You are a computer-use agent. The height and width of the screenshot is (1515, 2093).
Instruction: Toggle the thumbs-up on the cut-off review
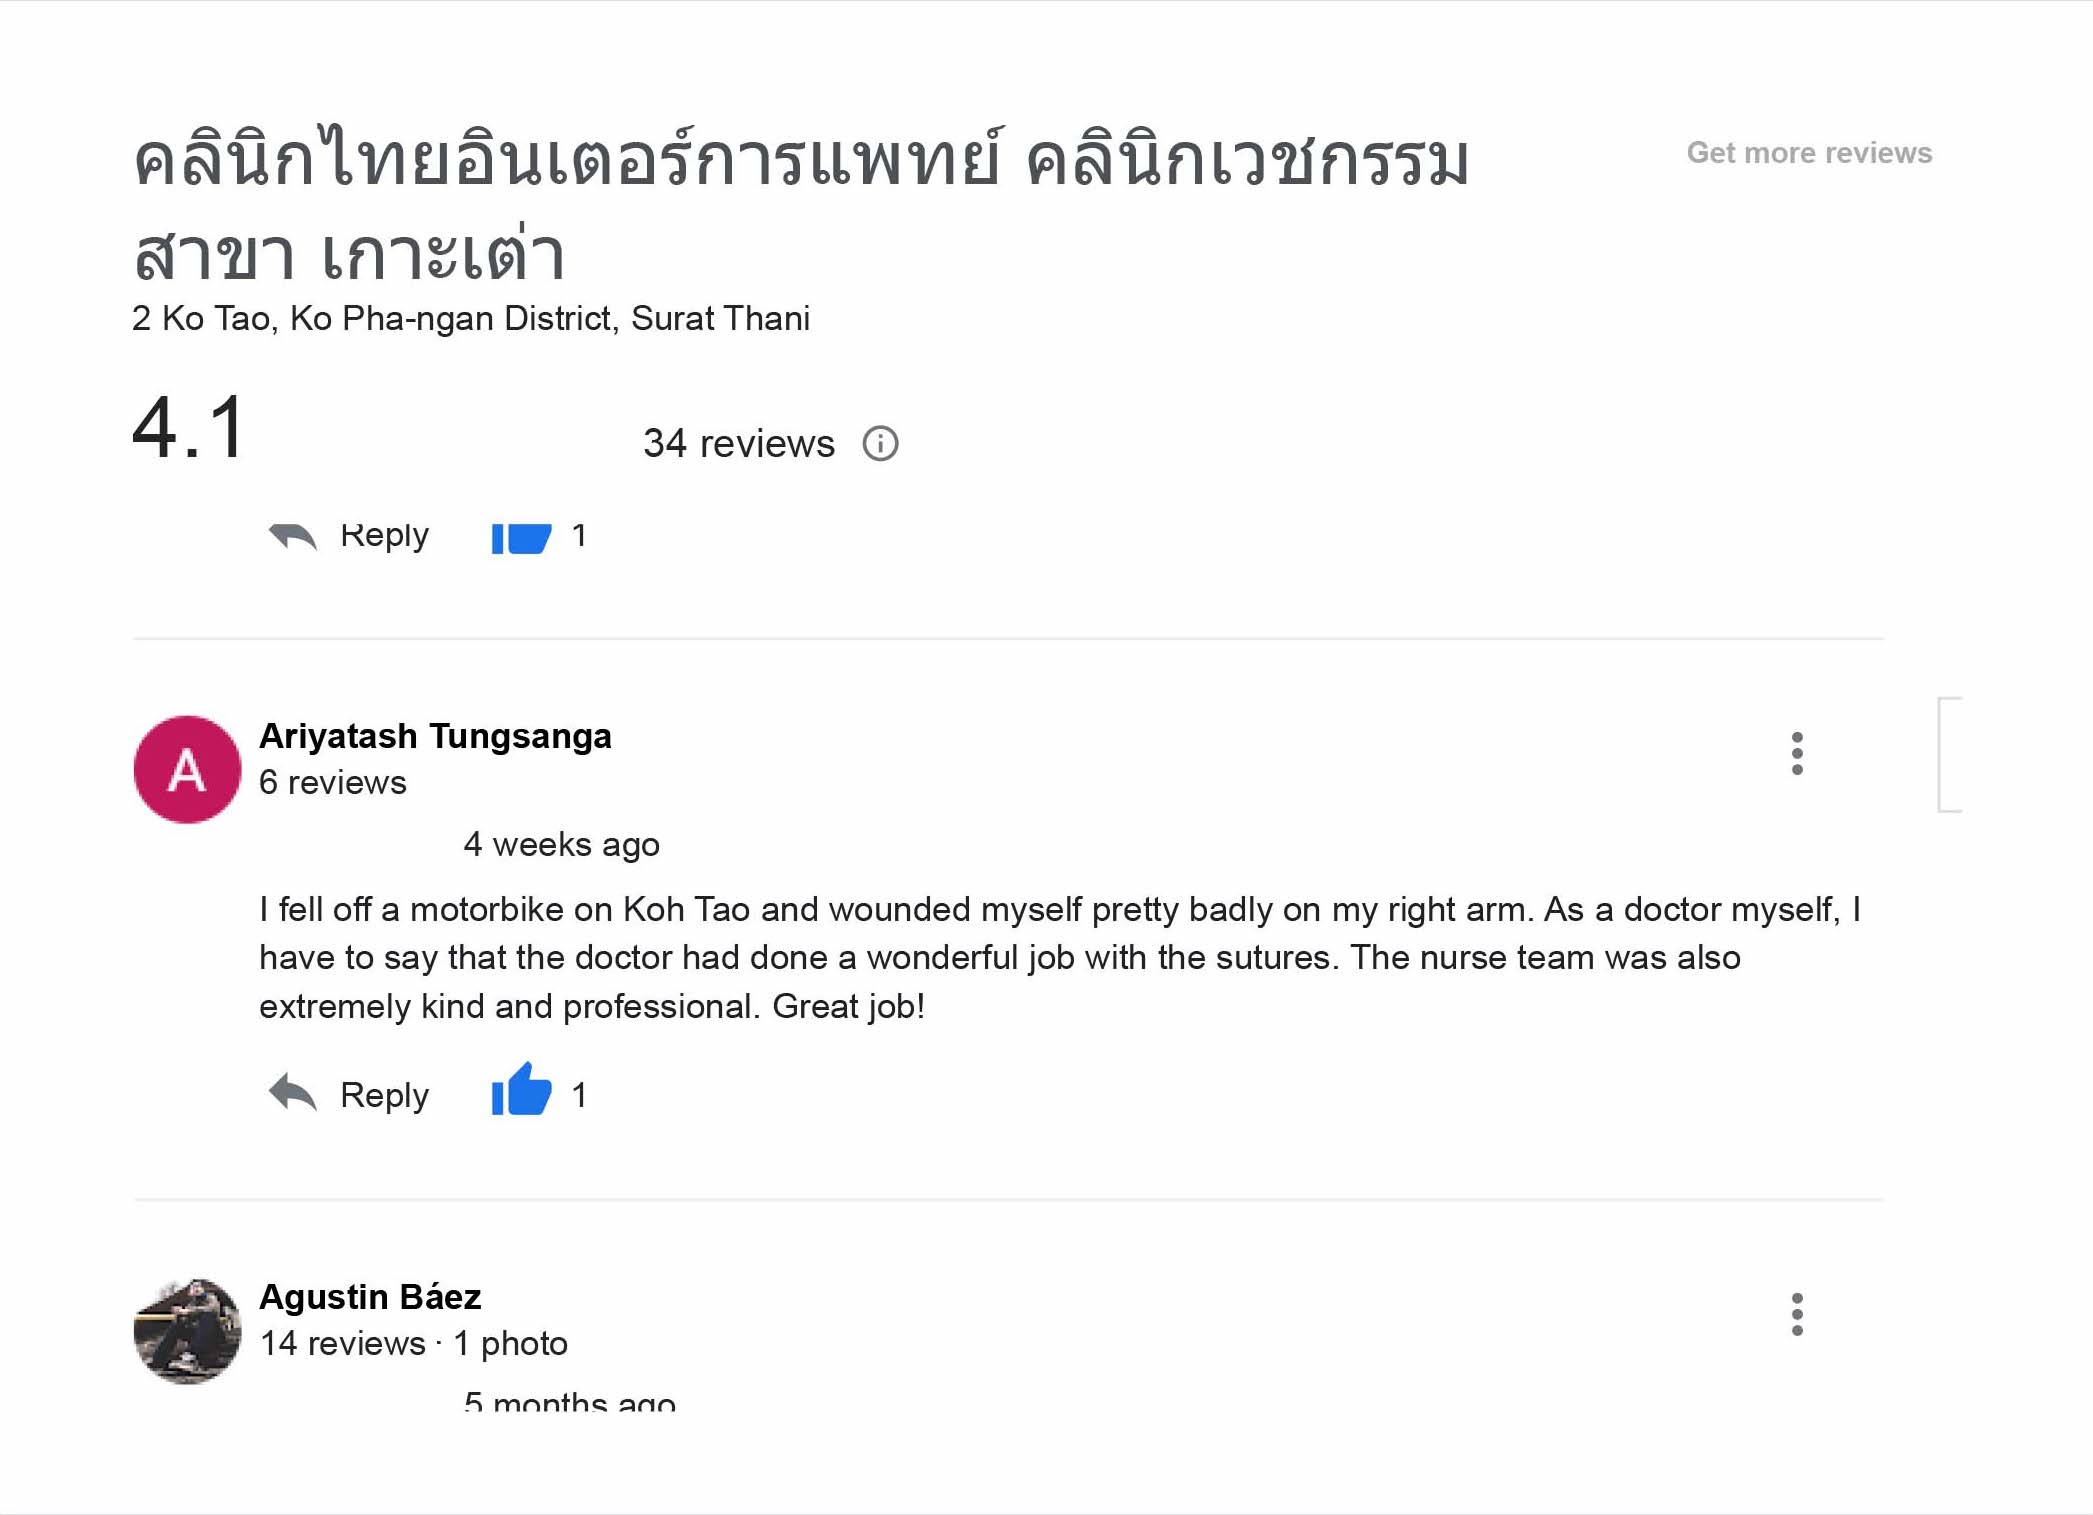pyautogui.click(x=521, y=538)
